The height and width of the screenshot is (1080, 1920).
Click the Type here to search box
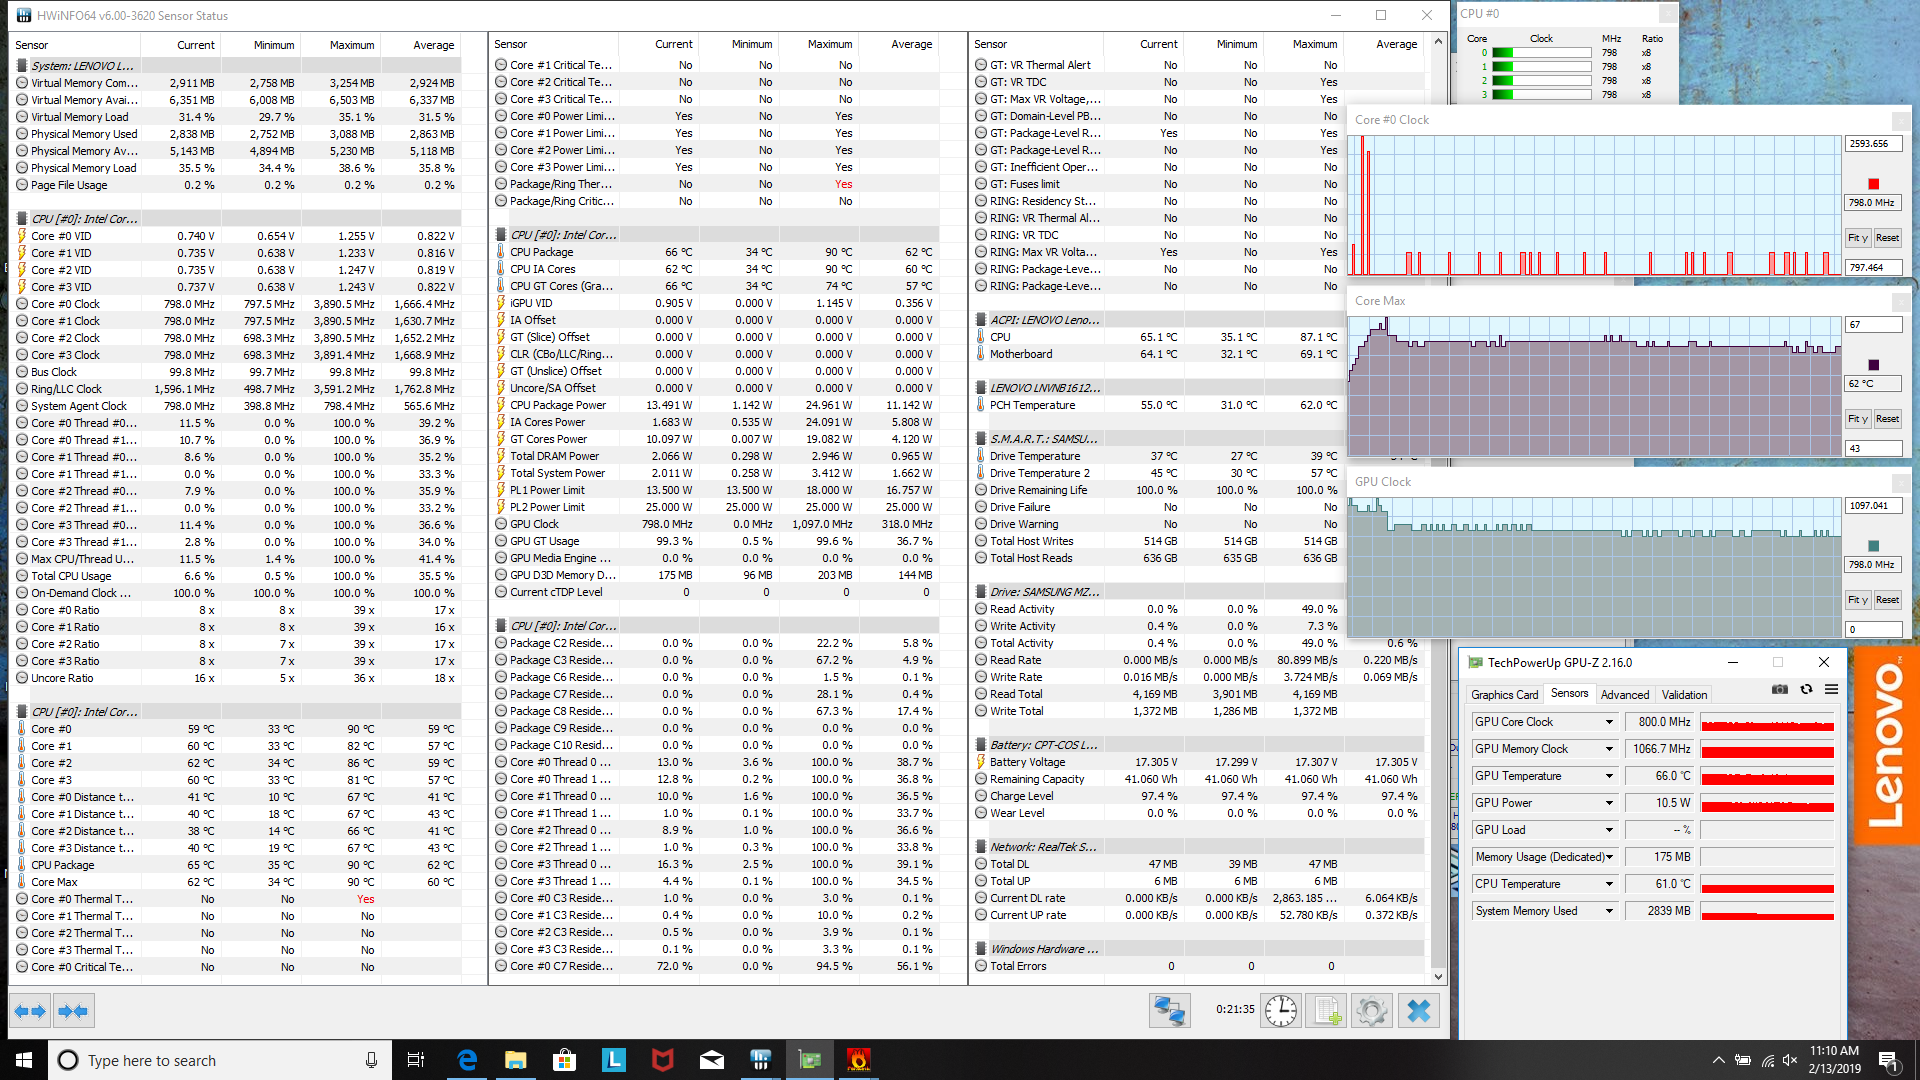[220, 1060]
